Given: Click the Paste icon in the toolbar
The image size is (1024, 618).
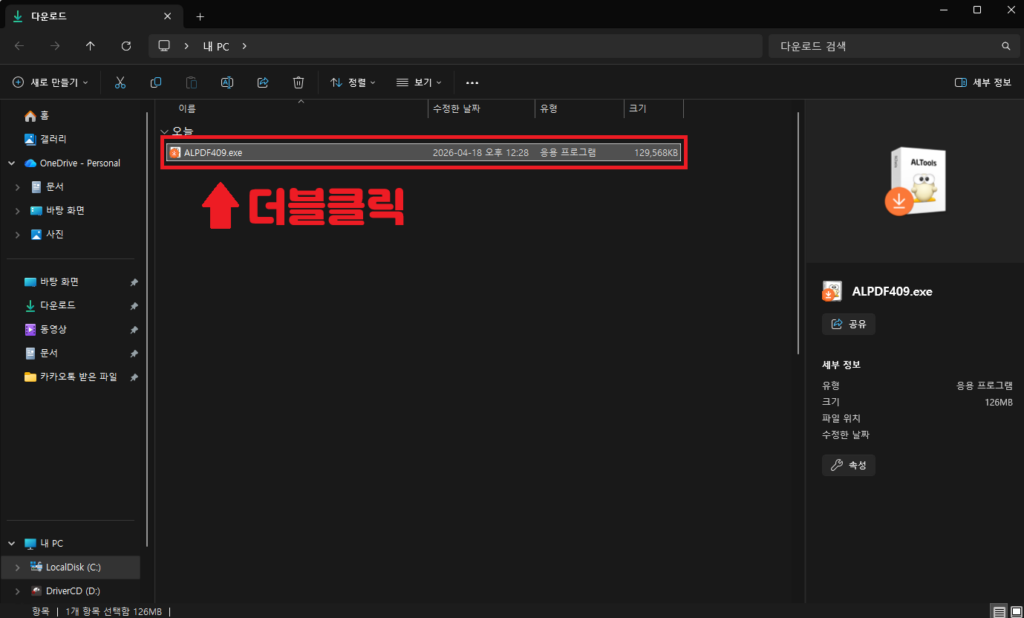Looking at the screenshot, I should click(x=191, y=82).
